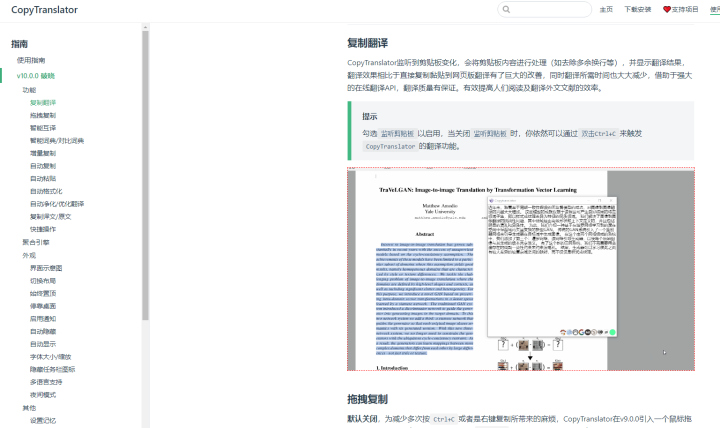Screen dimensions: 720x428
Task: Collapse the 功能 sidebar group
Action: [x=29, y=90]
